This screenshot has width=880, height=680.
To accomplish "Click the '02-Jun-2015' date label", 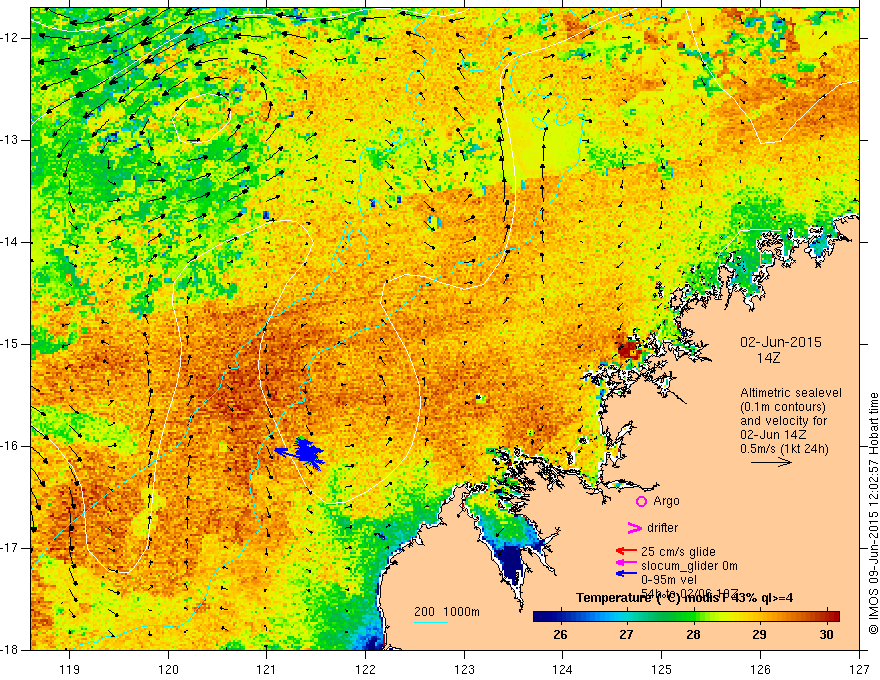I will 781,342.
